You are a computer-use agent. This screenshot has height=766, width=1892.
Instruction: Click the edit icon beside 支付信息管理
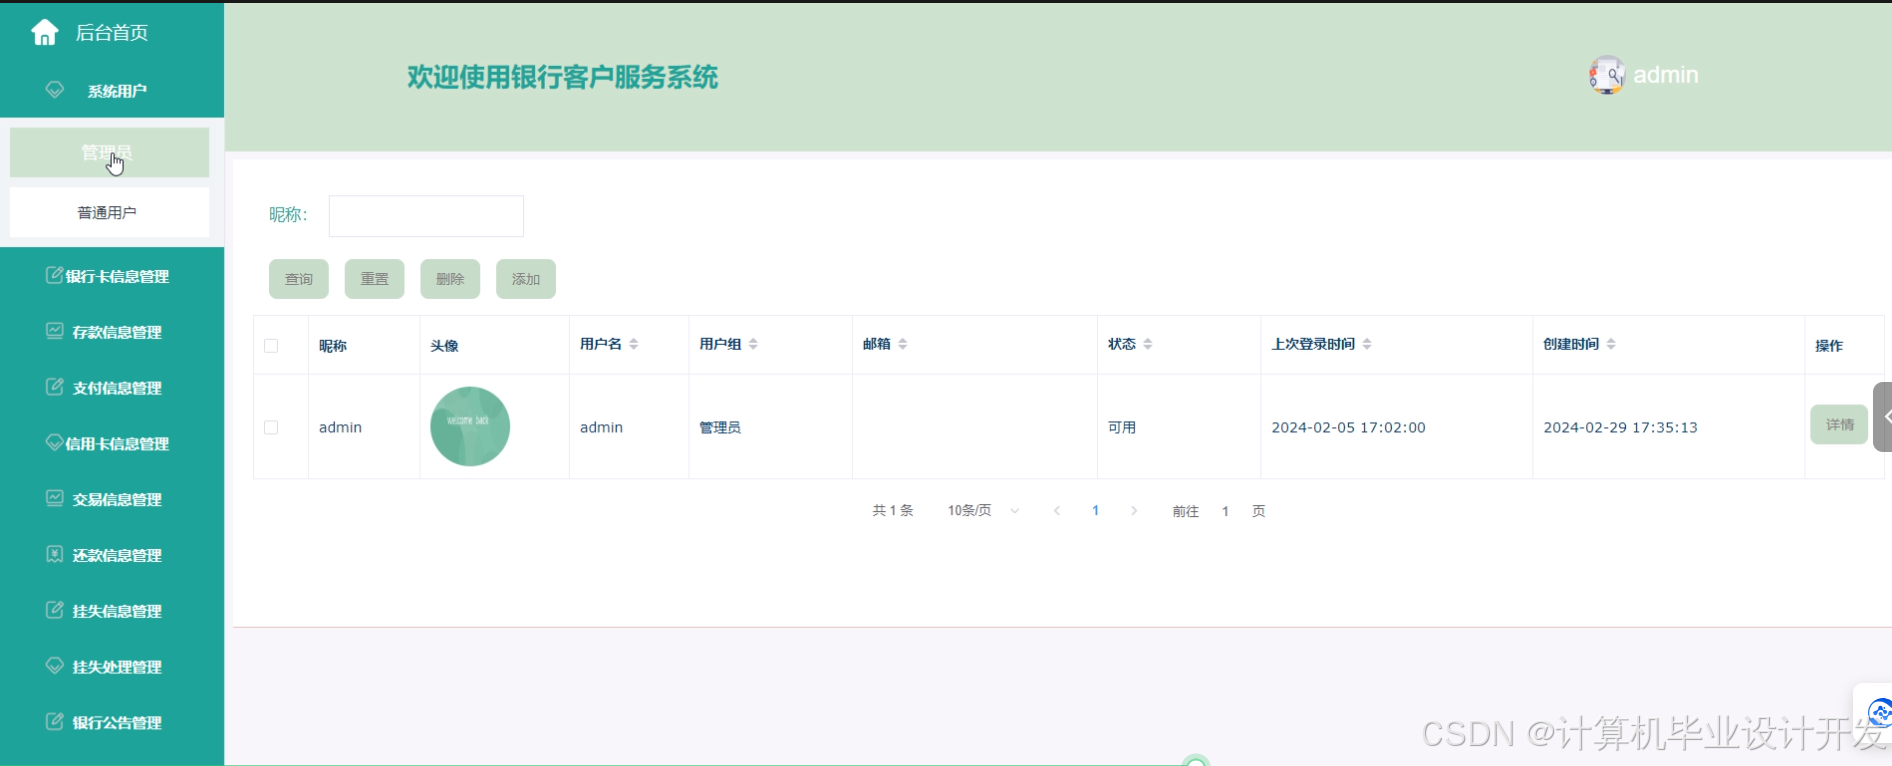tap(55, 387)
